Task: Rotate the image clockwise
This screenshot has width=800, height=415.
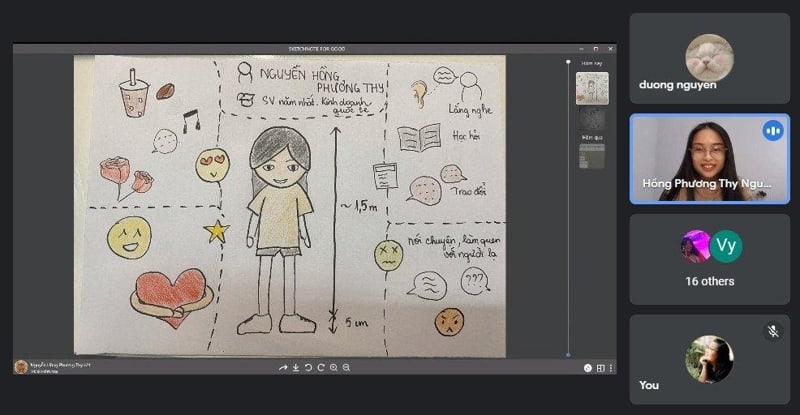Action: pyautogui.click(x=321, y=368)
